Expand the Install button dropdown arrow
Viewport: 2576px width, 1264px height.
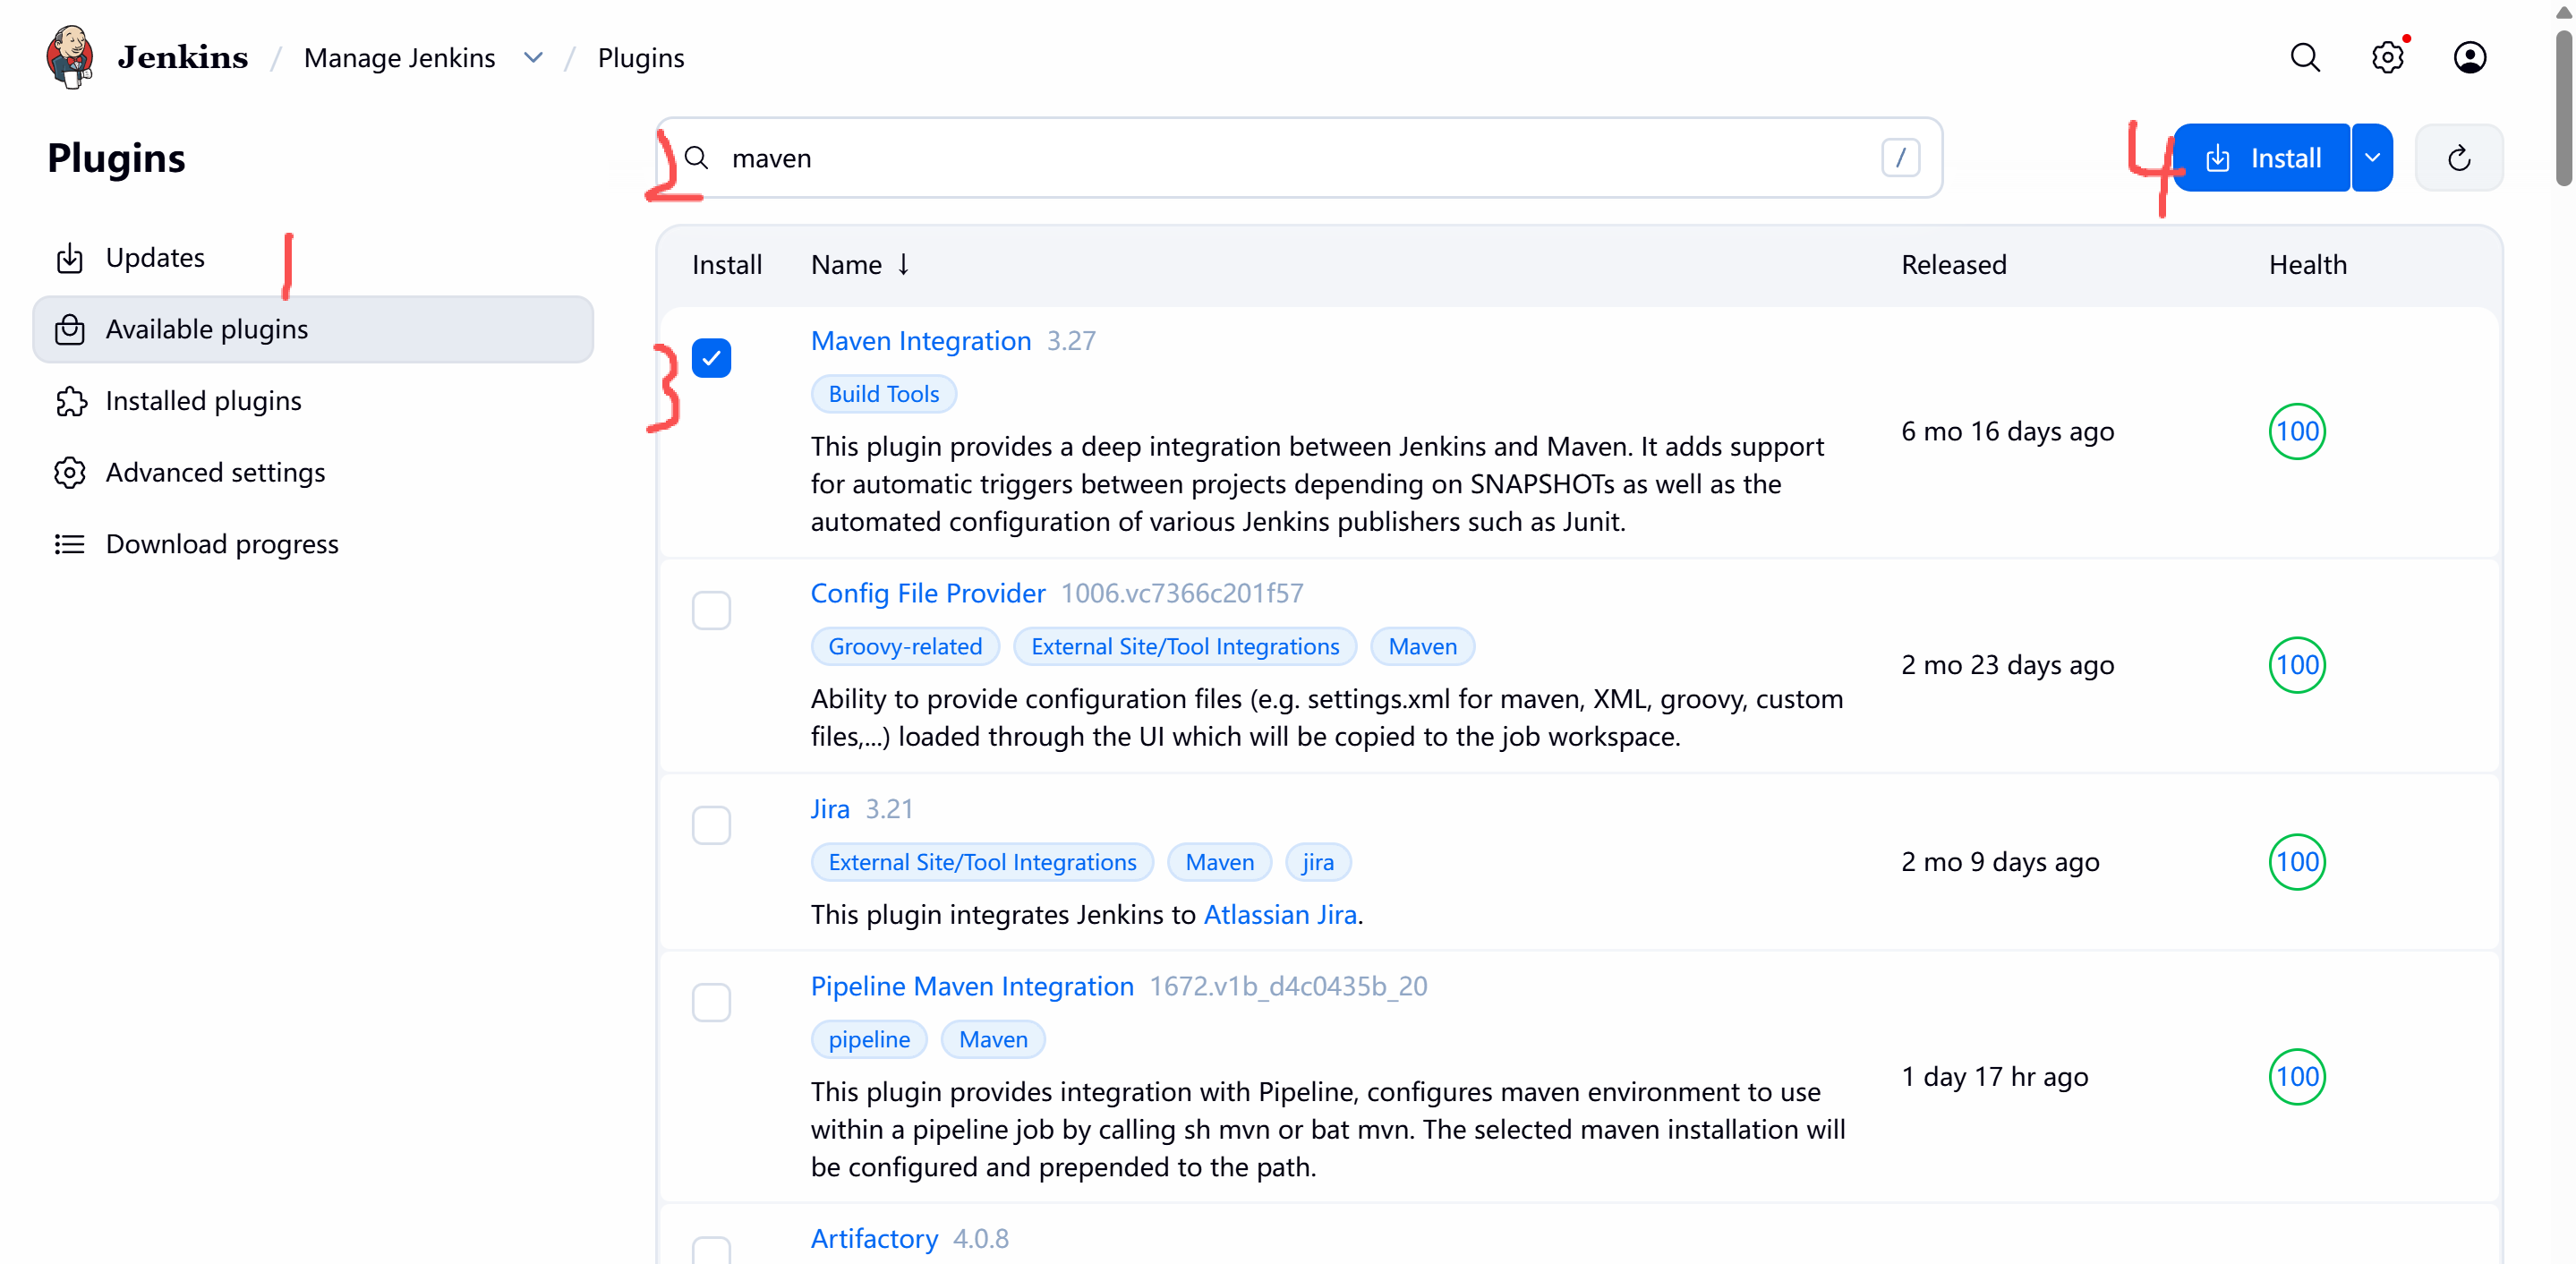pyautogui.click(x=2372, y=158)
